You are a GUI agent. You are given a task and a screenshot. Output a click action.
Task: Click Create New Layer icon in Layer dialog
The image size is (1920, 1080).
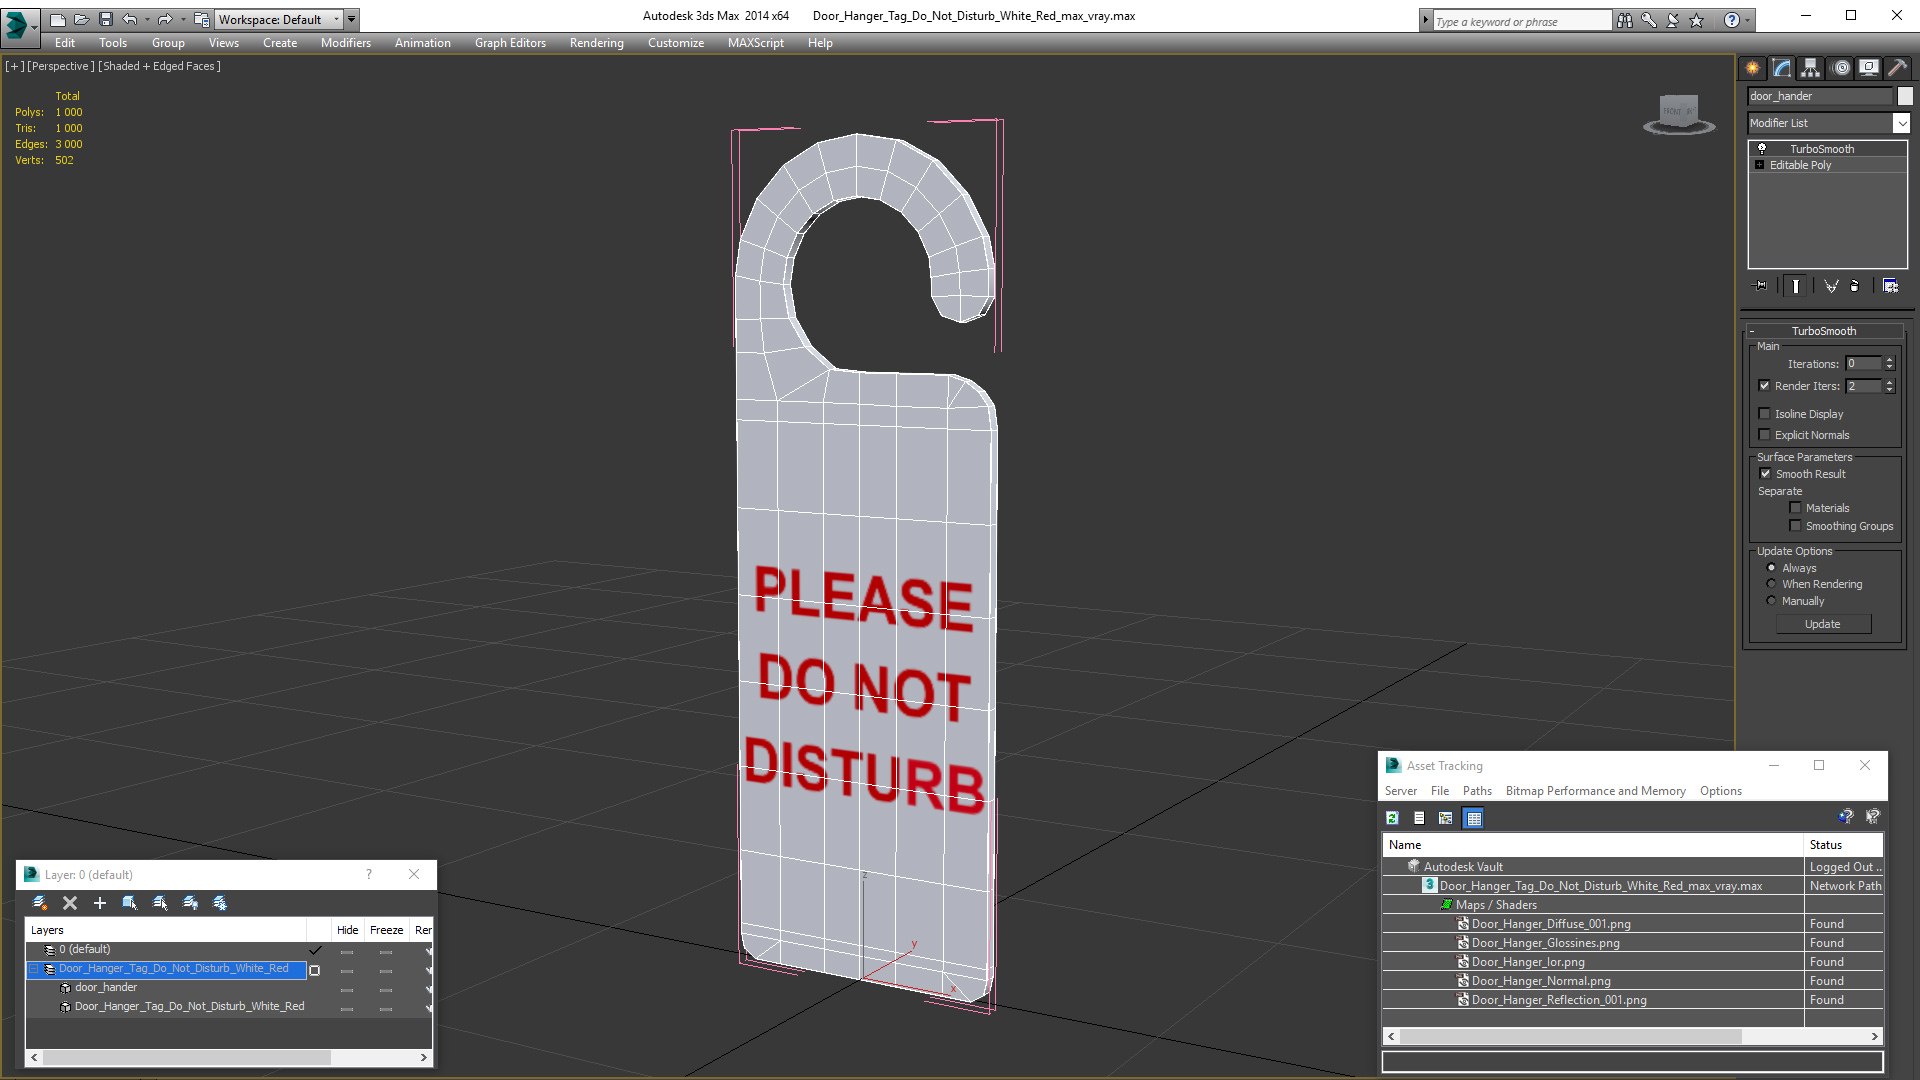[40, 903]
